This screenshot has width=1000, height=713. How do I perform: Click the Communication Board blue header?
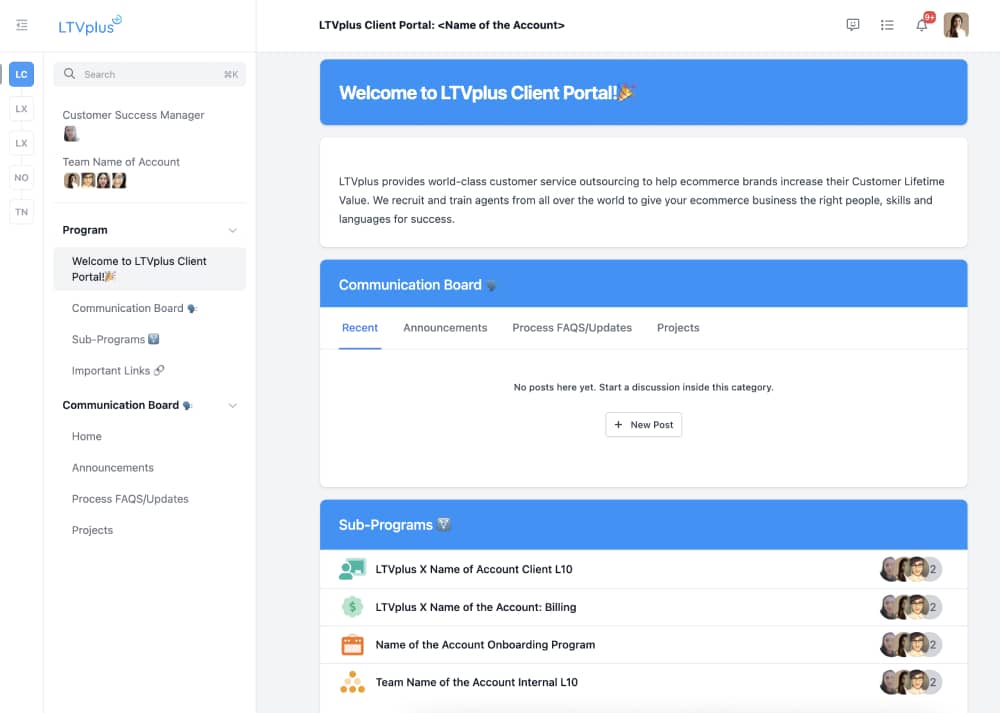click(643, 284)
